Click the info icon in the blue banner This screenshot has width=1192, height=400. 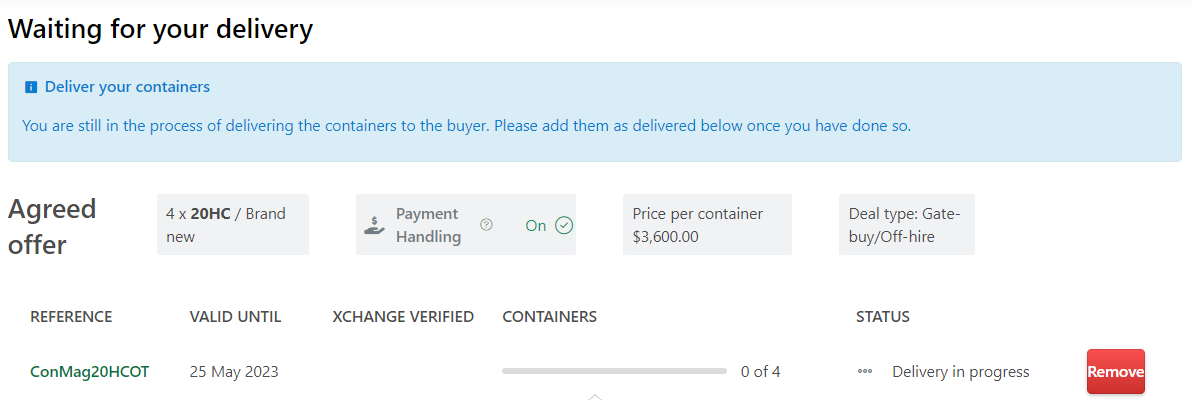click(x=31, y=88)
